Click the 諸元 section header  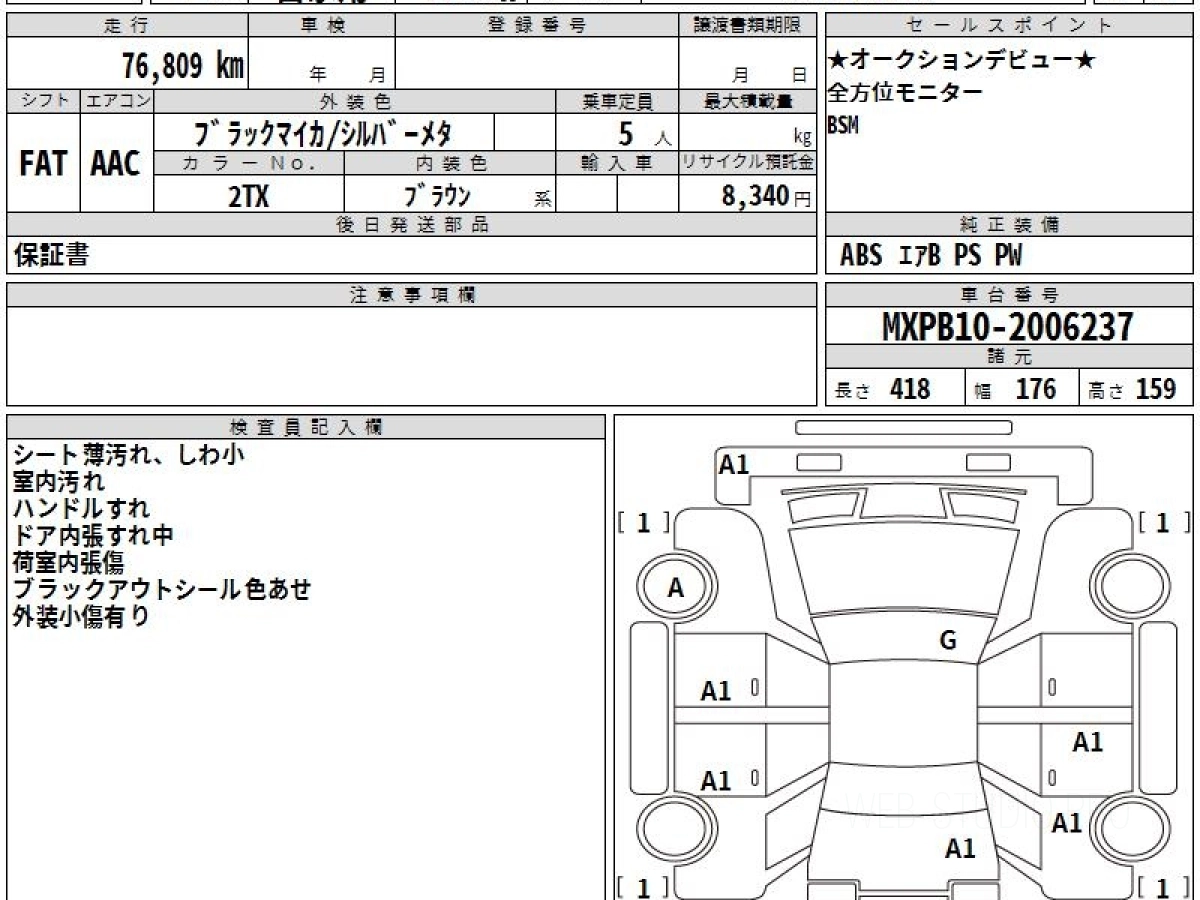tap(1010, 357)
